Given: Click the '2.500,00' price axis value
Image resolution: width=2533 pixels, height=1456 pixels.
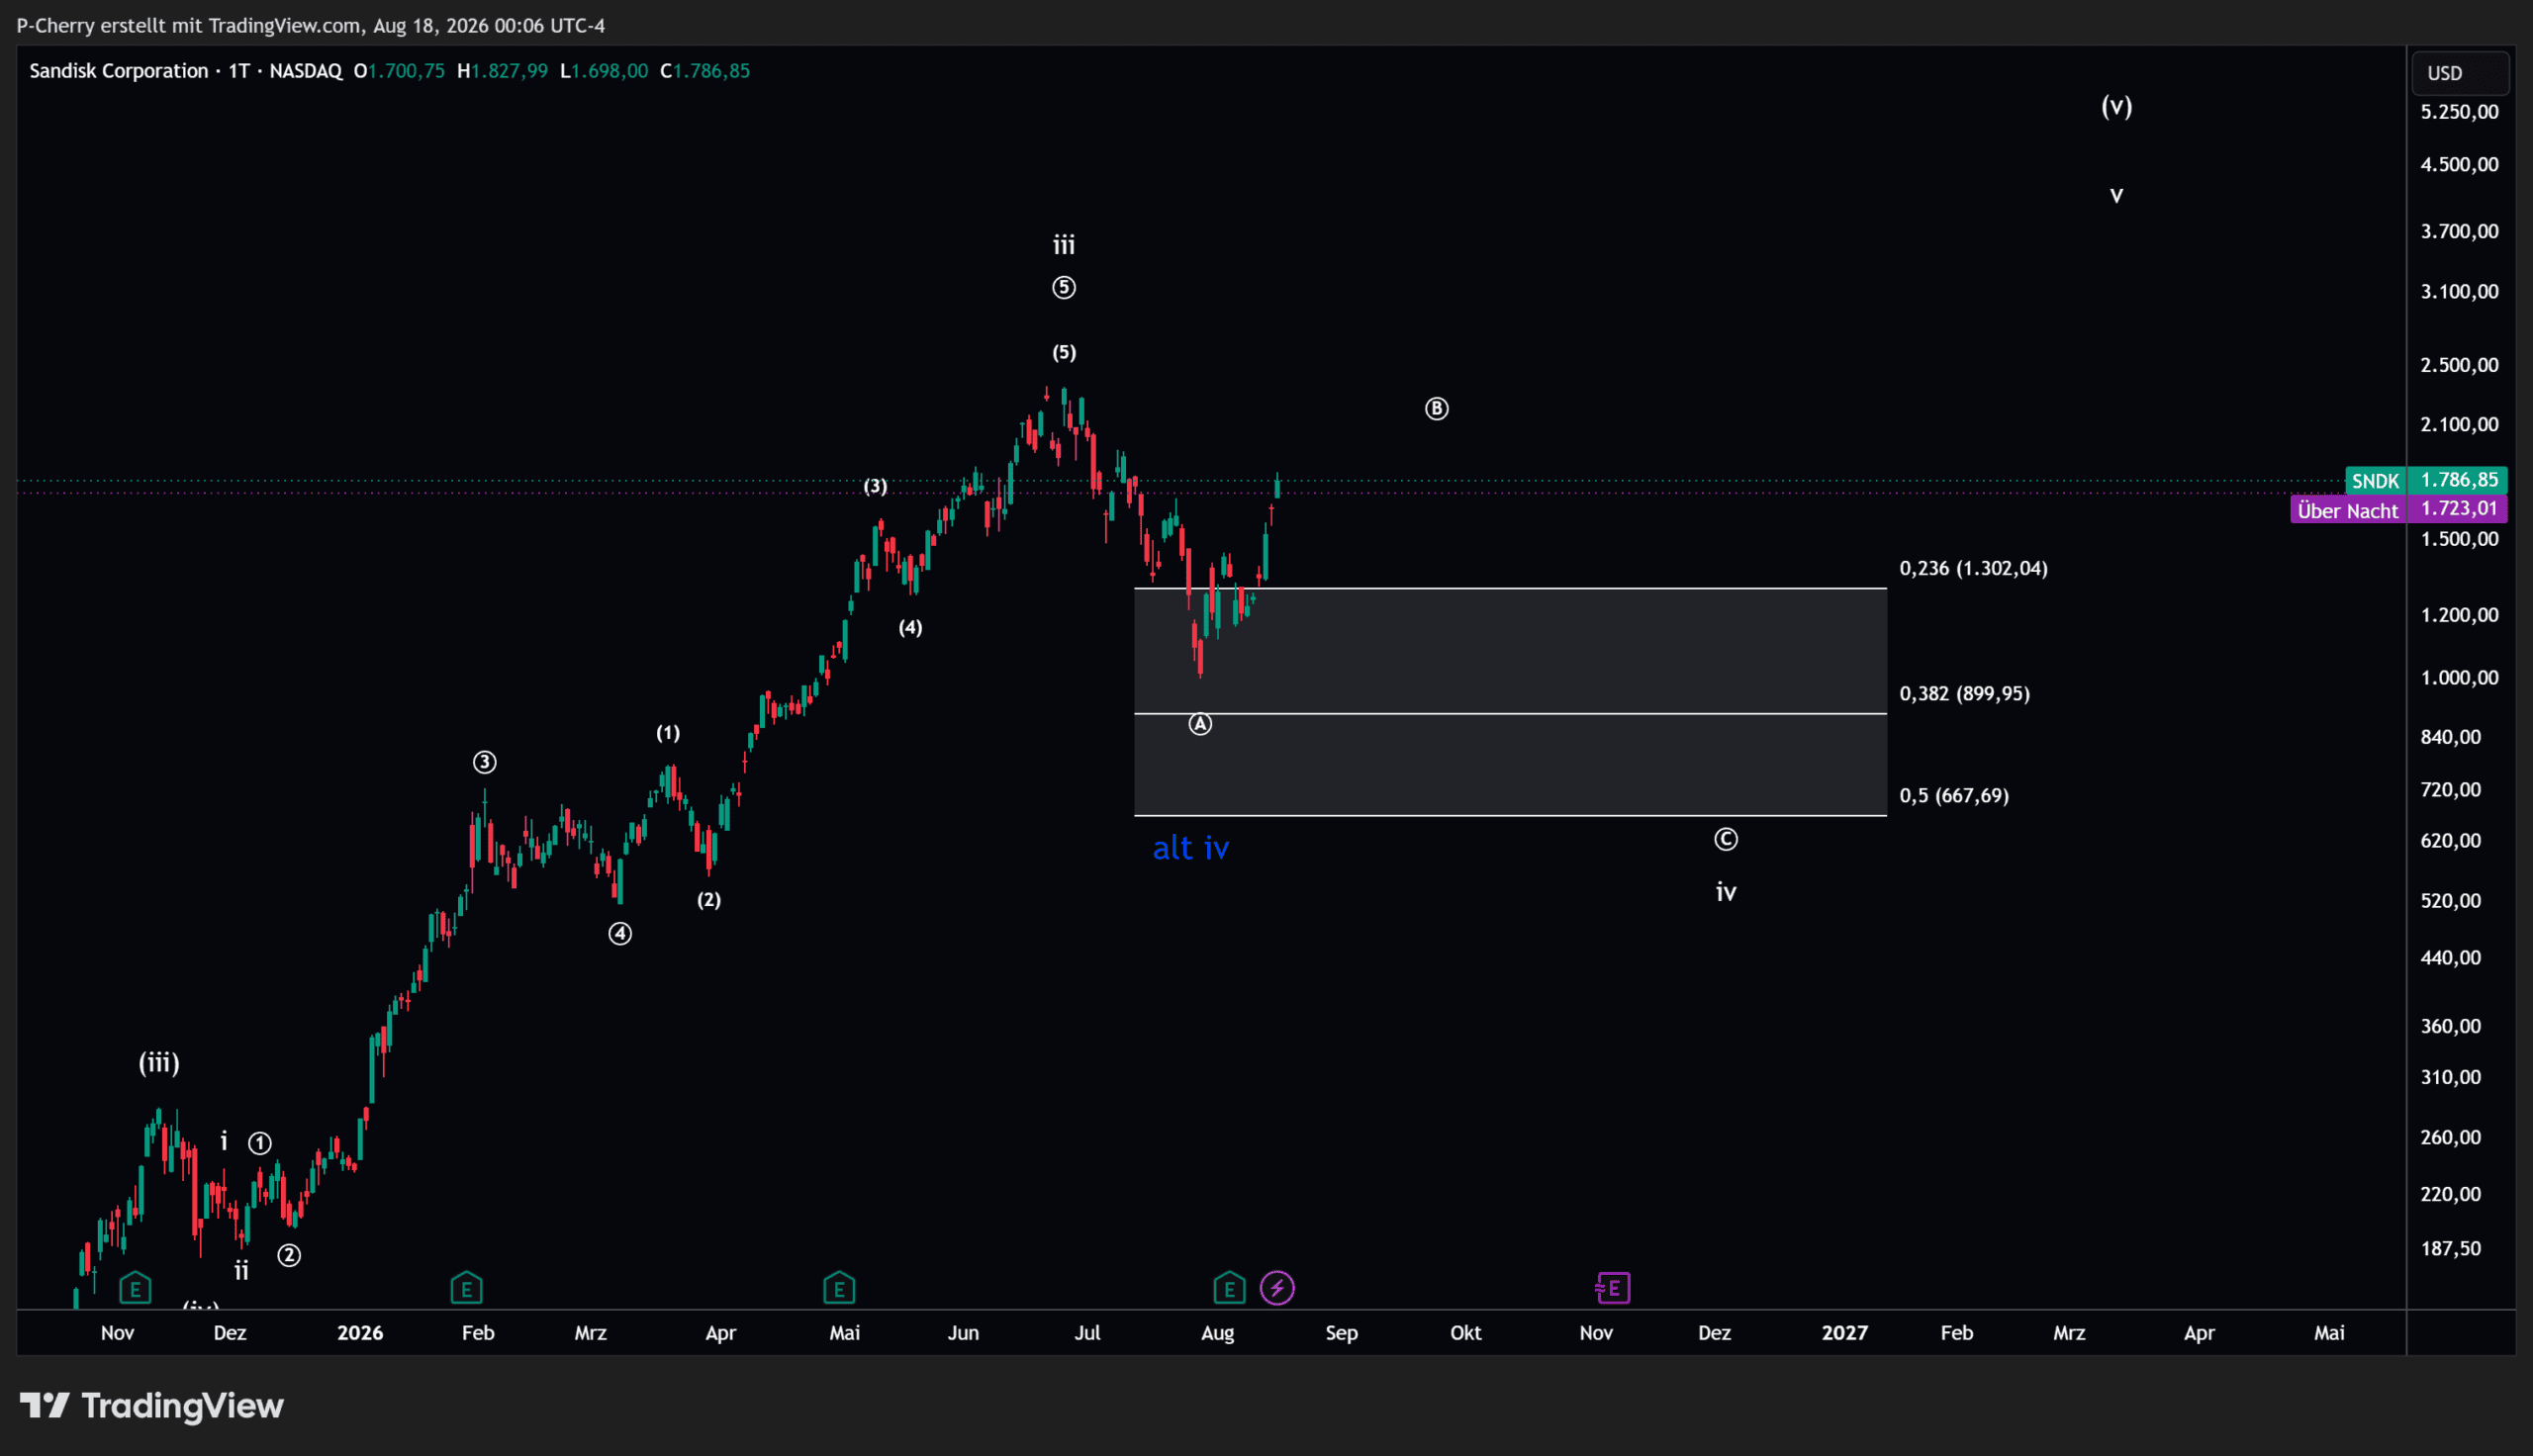Looking at the screenshot, I should click(2459, 365).
